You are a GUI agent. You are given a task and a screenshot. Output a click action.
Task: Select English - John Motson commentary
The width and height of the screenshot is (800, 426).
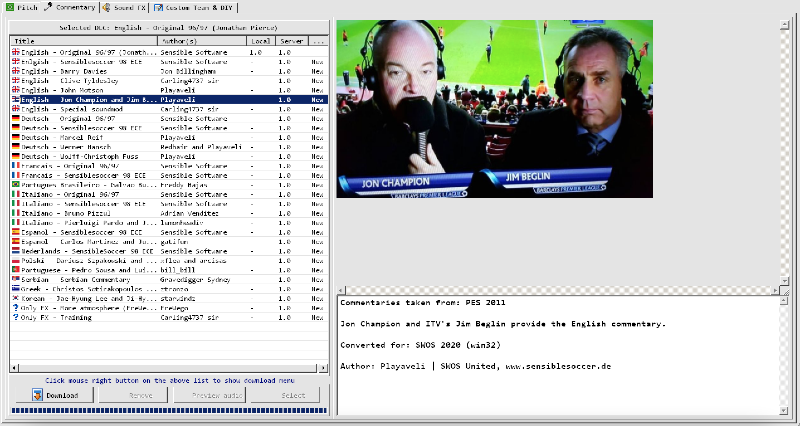pos(80,90)
